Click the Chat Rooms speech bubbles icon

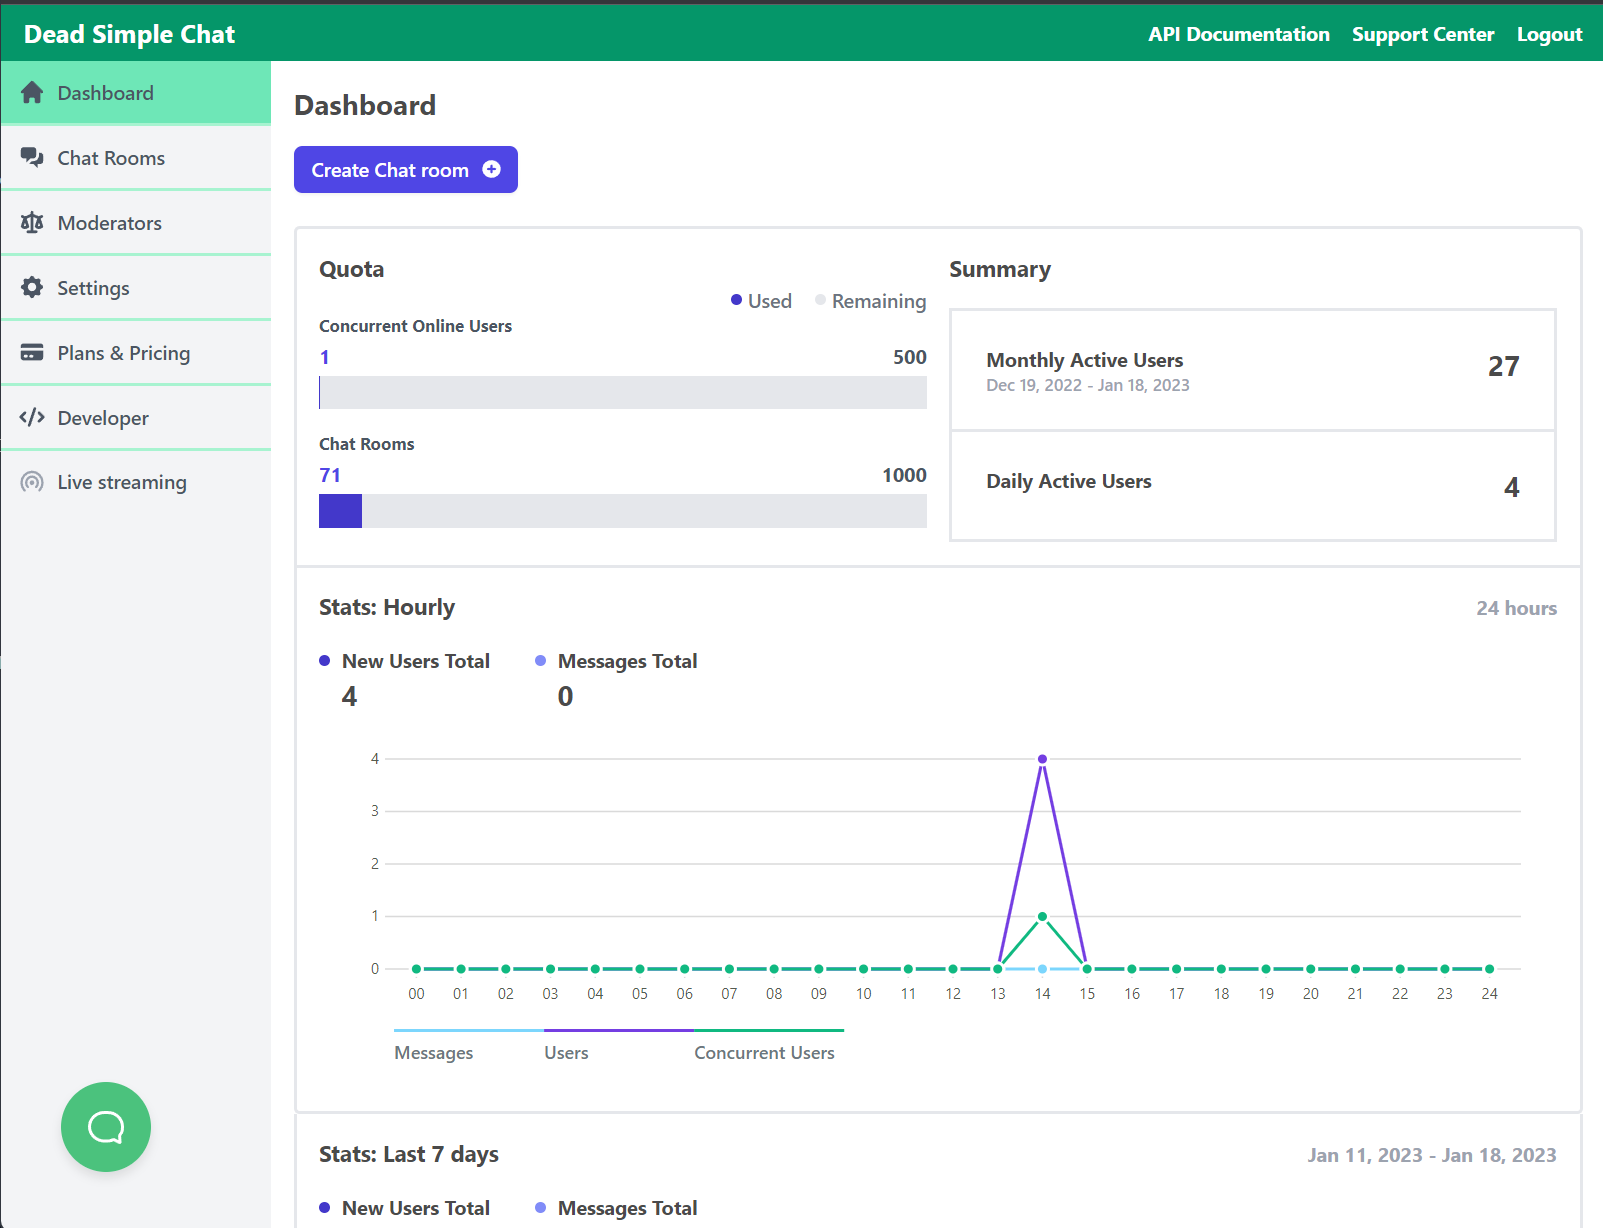coord(32,158)
